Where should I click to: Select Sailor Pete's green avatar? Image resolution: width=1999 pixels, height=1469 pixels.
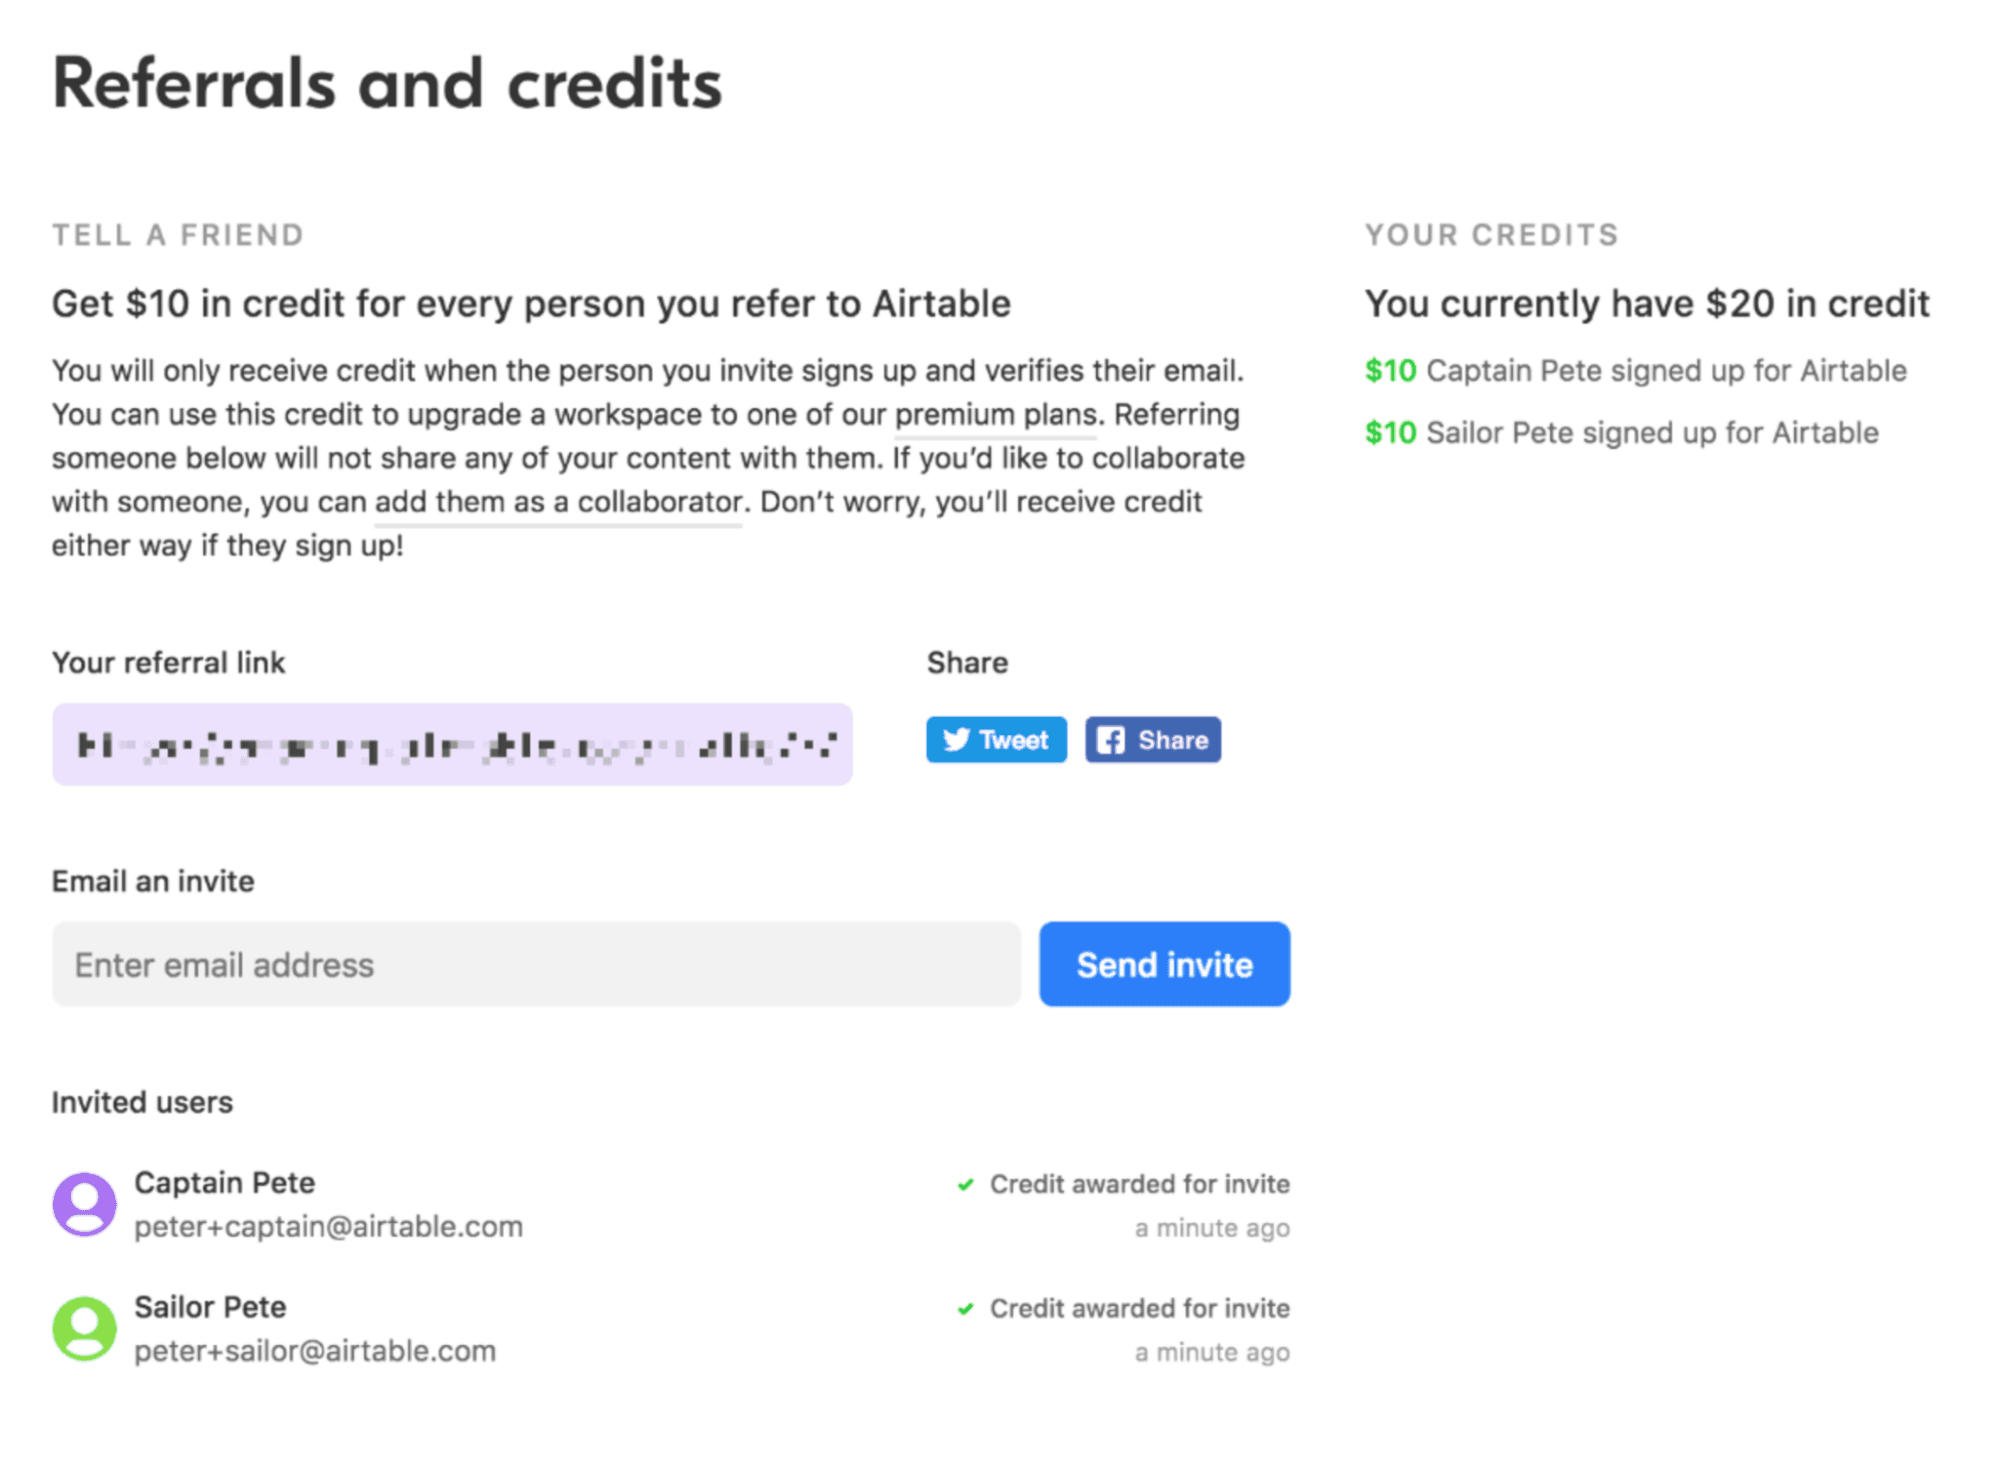point(84,1328)
